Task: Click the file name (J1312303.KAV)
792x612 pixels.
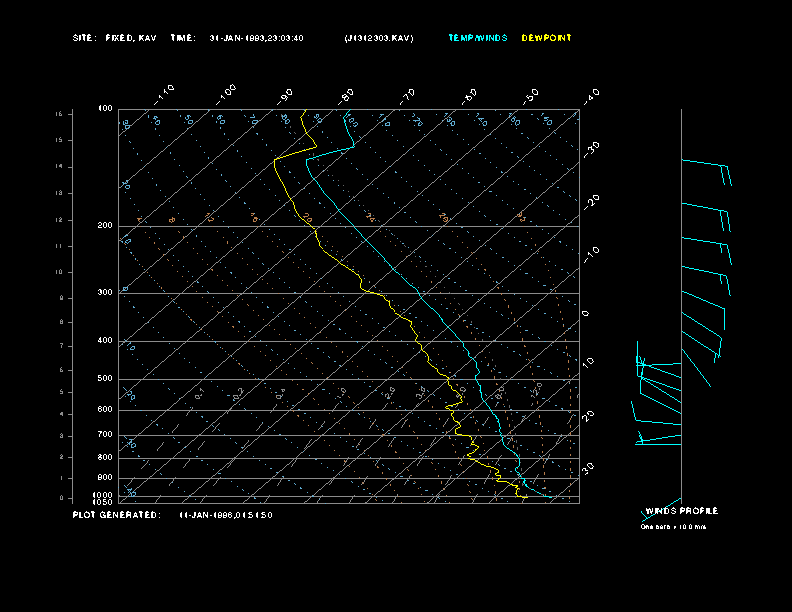Action: point(378,38)
